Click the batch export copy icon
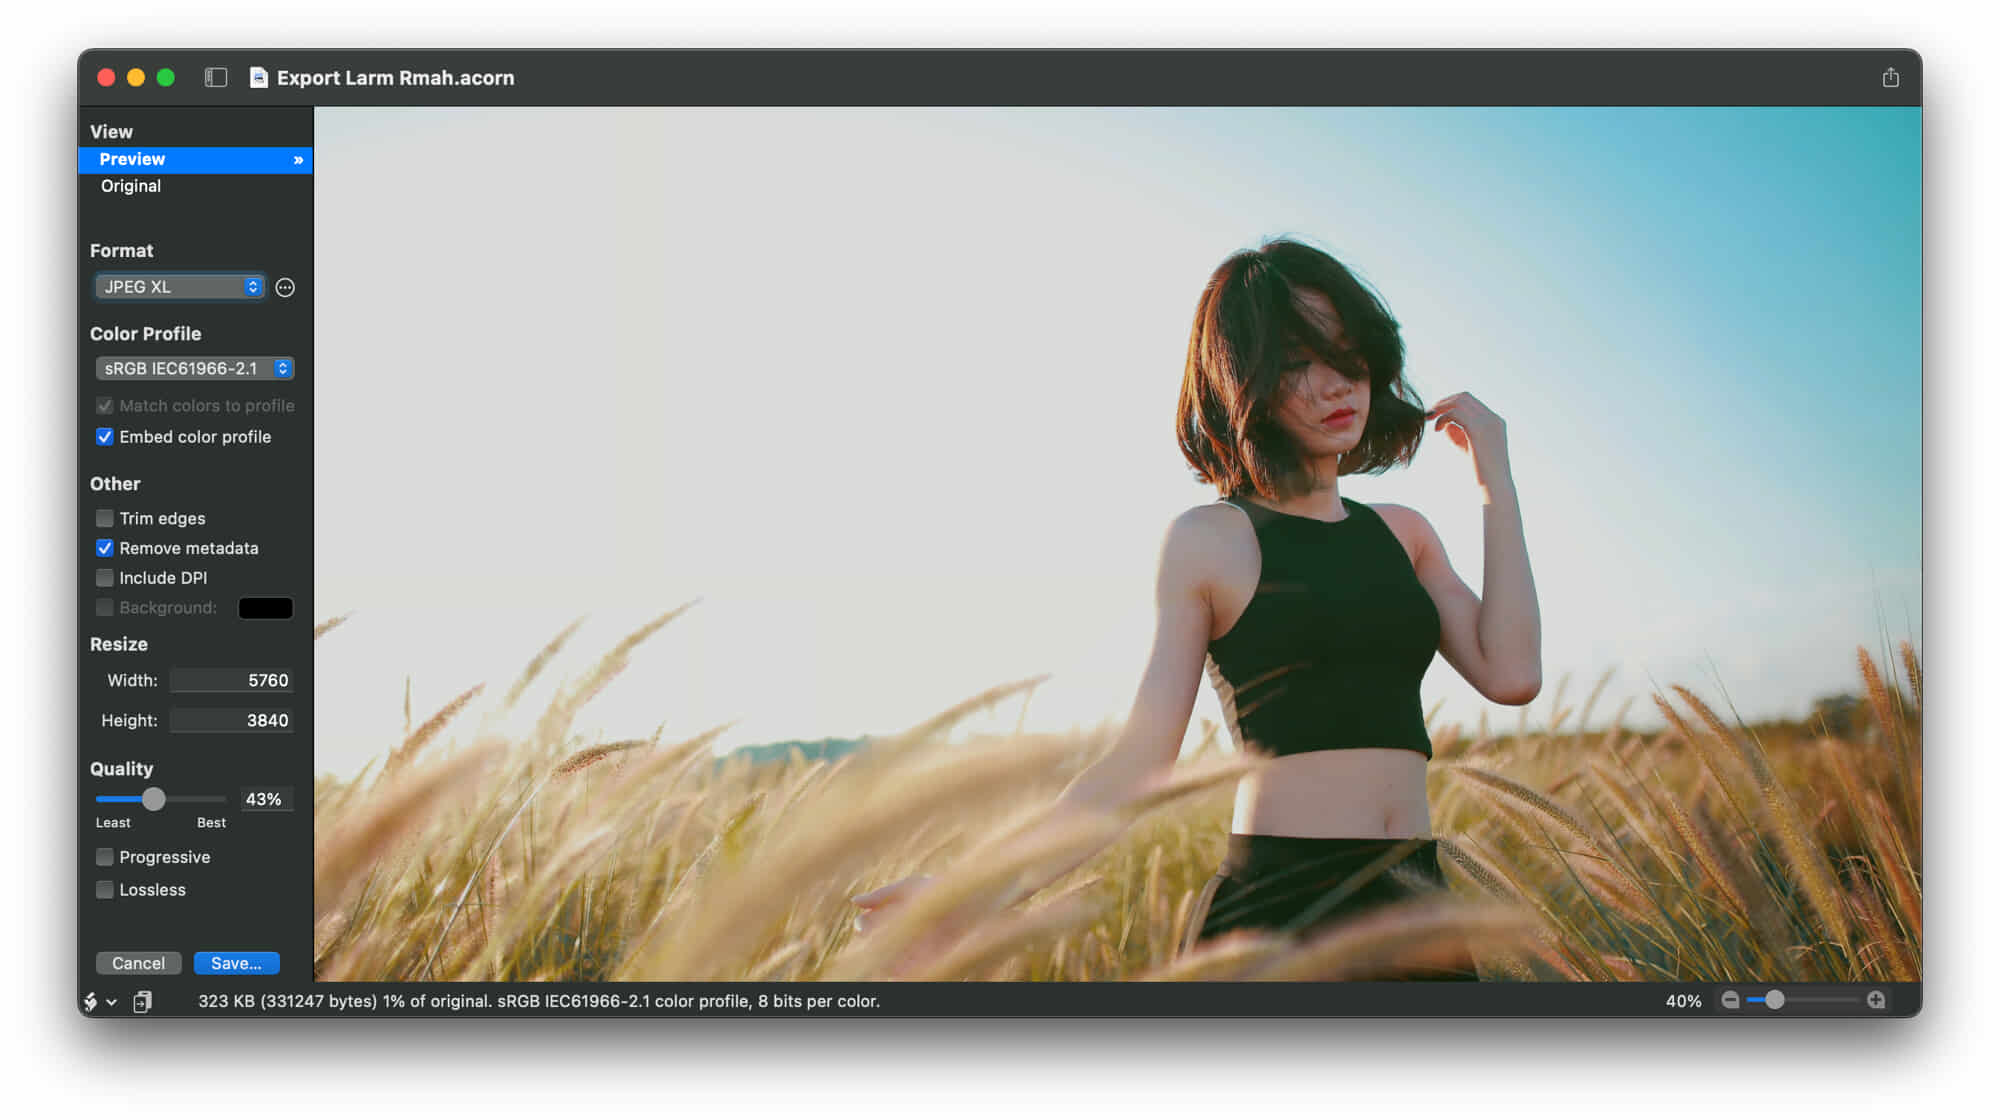Image resolution: width=2000 pixels, height=1120 pixels. [x=143, y=1001]
